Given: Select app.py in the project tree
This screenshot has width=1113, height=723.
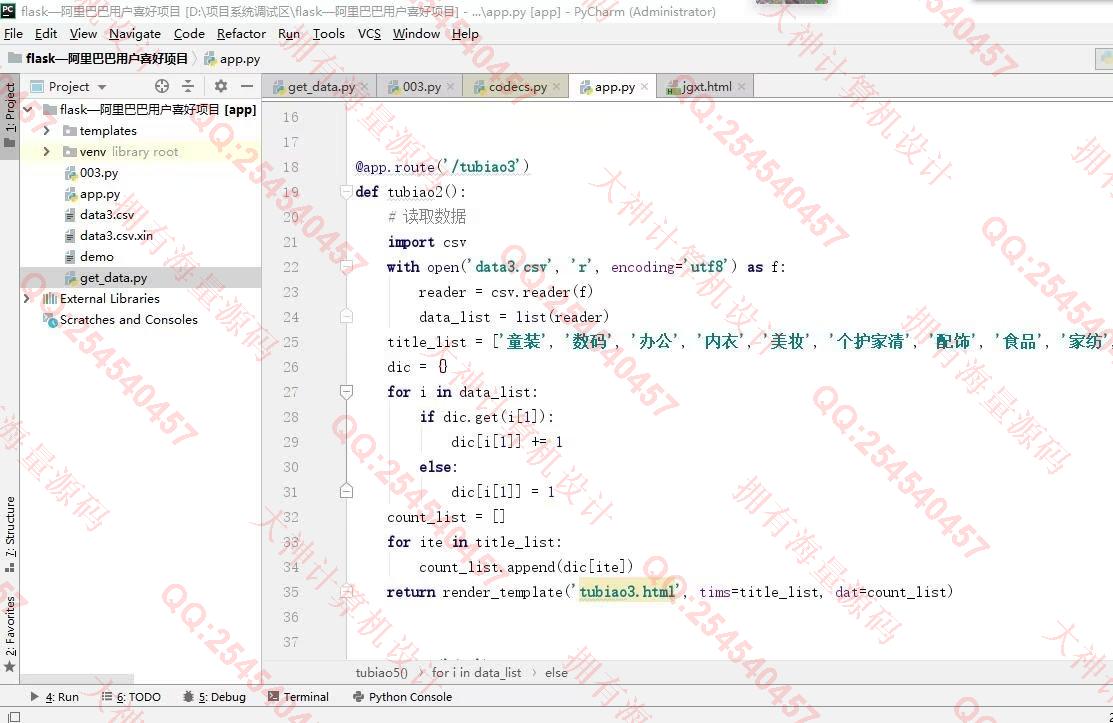Looking at the screenshot, I should point(100,194).
